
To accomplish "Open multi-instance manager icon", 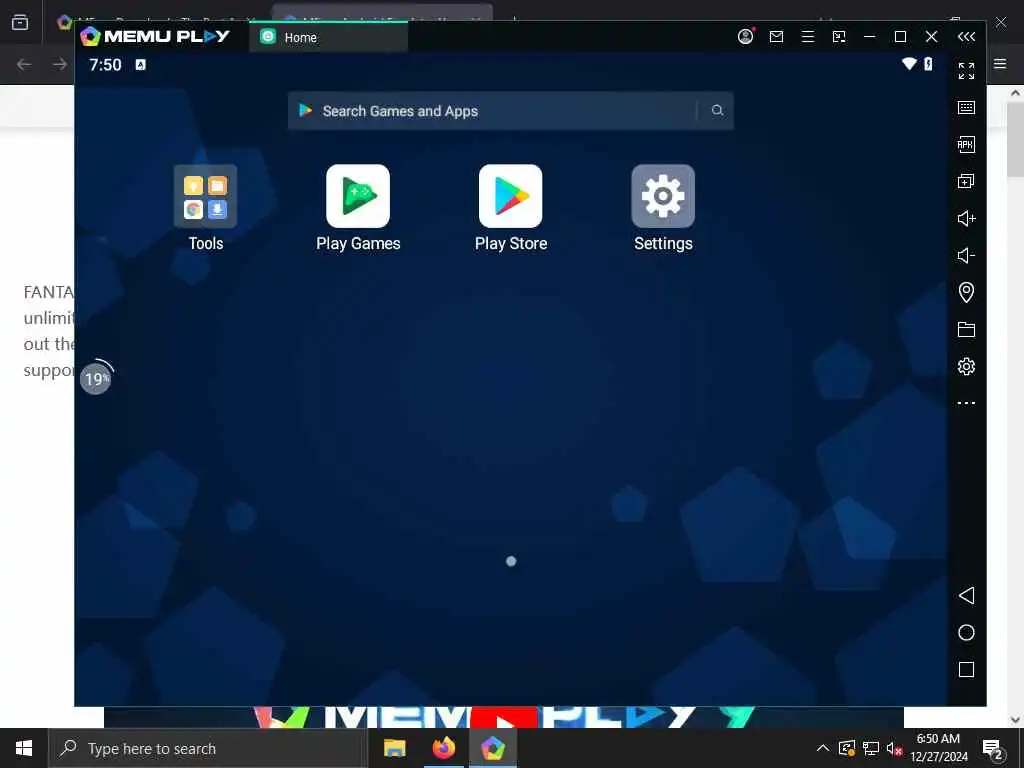I will pos(967,181).
